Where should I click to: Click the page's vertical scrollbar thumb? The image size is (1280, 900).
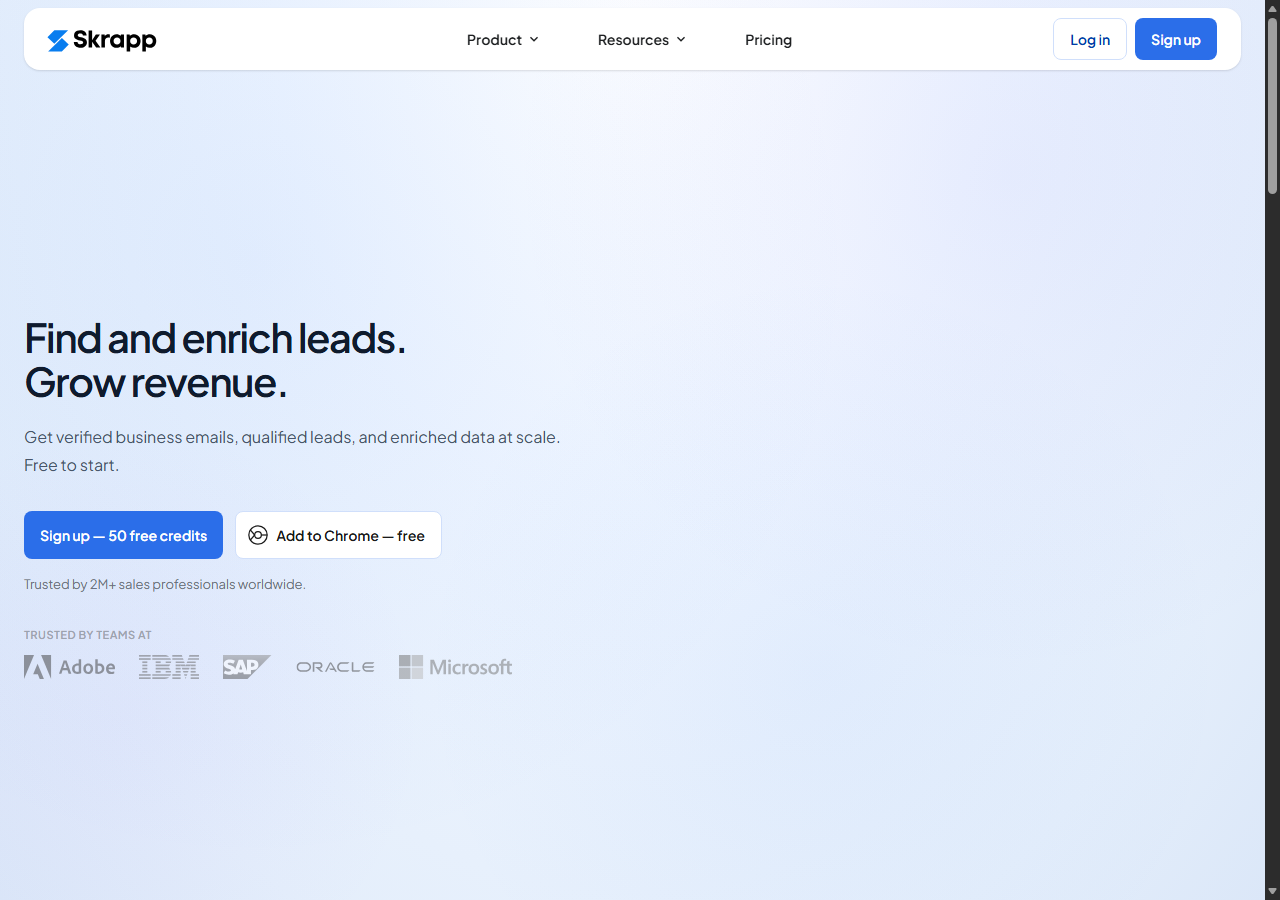(x=1272, y=105)
